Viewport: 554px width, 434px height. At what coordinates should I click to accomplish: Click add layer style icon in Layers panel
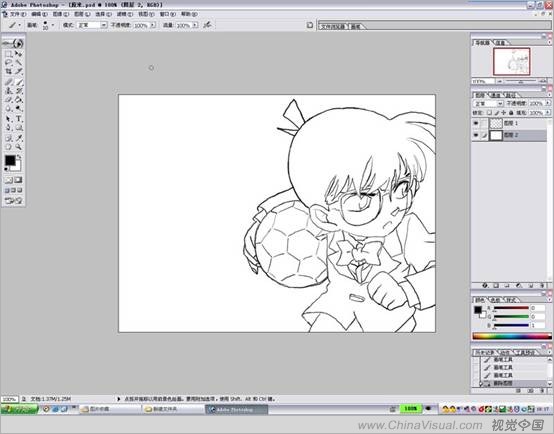(x=485, y=285)
